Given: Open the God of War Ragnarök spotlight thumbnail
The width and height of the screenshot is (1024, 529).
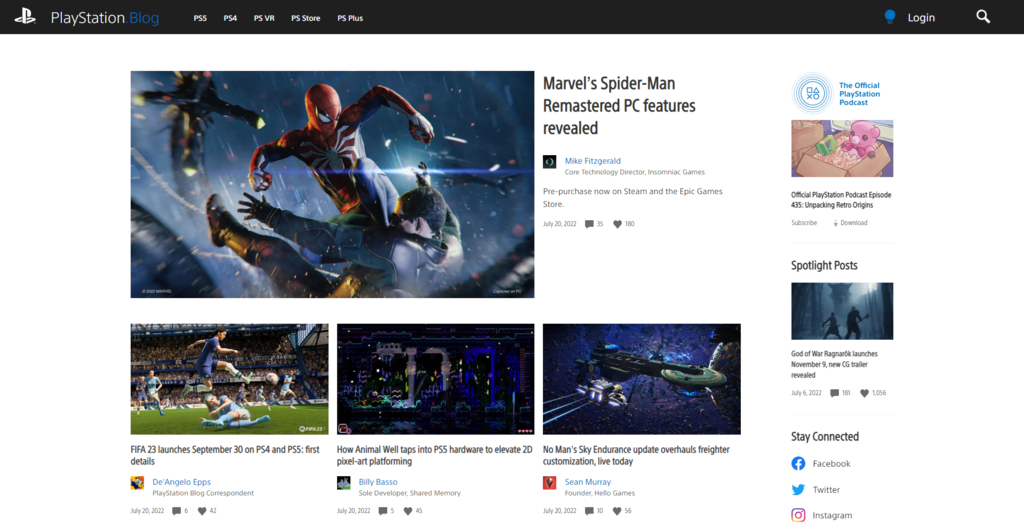Looking at the screenshot, I should point(842,311).
